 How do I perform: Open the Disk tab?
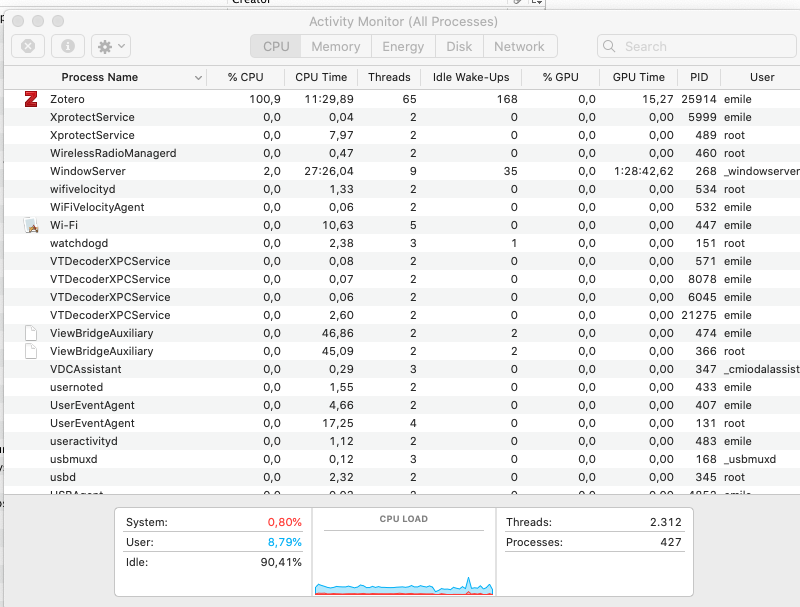pyautogui.click(x=459, y=46)
